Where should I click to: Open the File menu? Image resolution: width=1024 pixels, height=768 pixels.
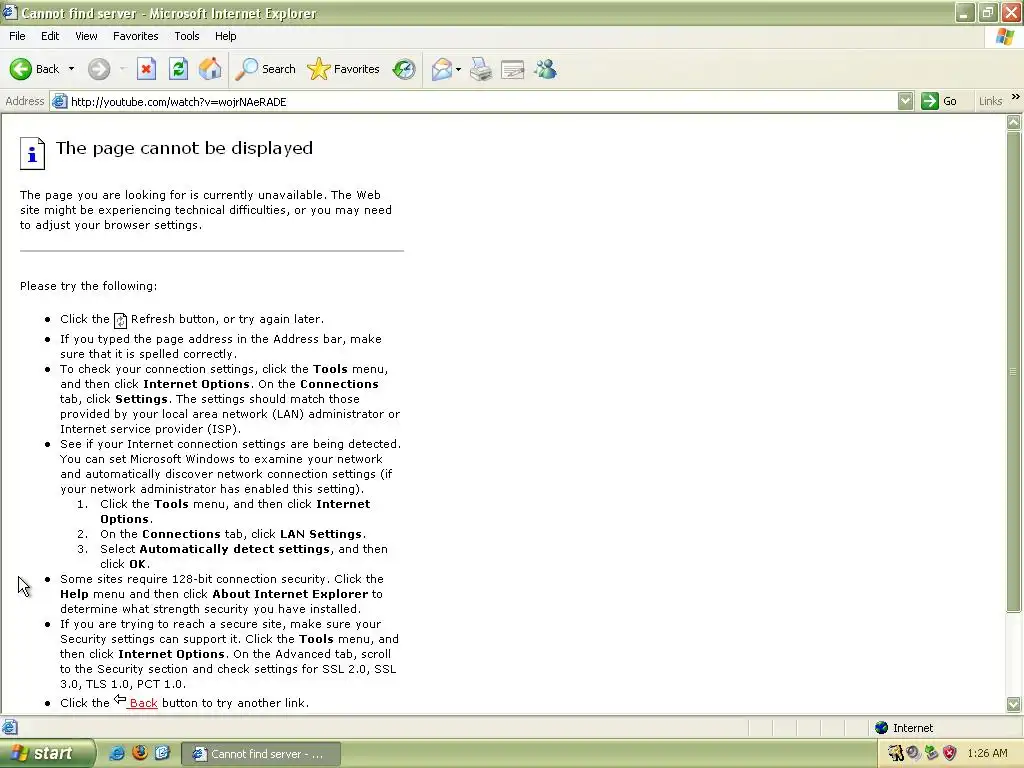click(18, 36)
